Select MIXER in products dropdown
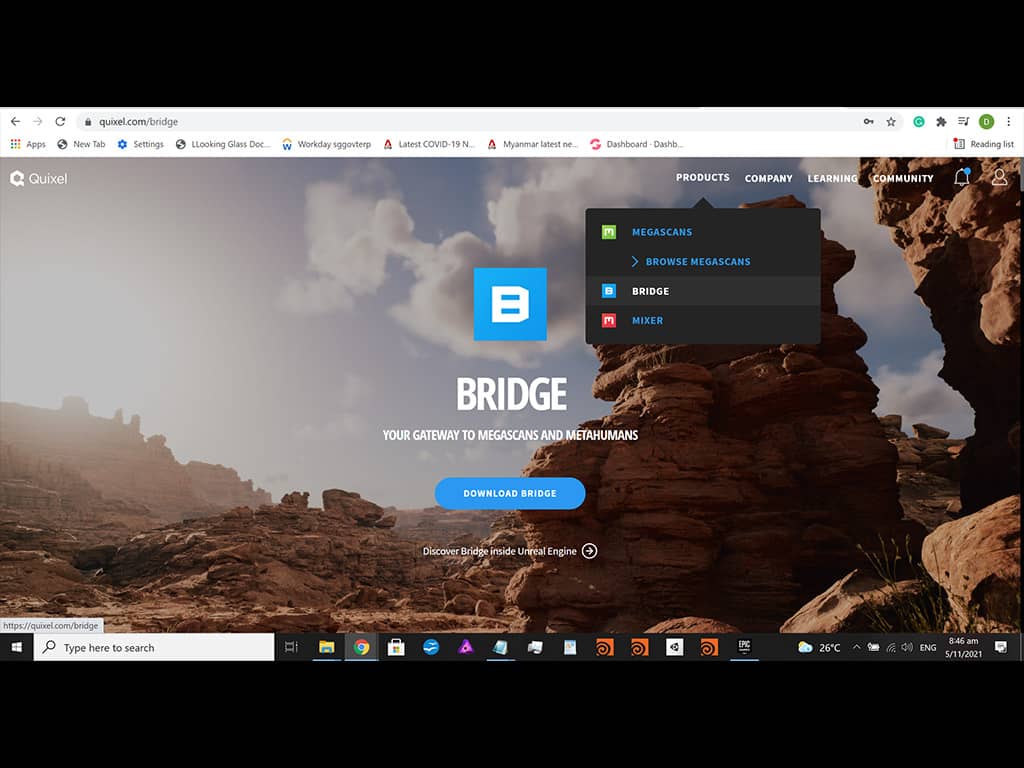 coord(647,320)
